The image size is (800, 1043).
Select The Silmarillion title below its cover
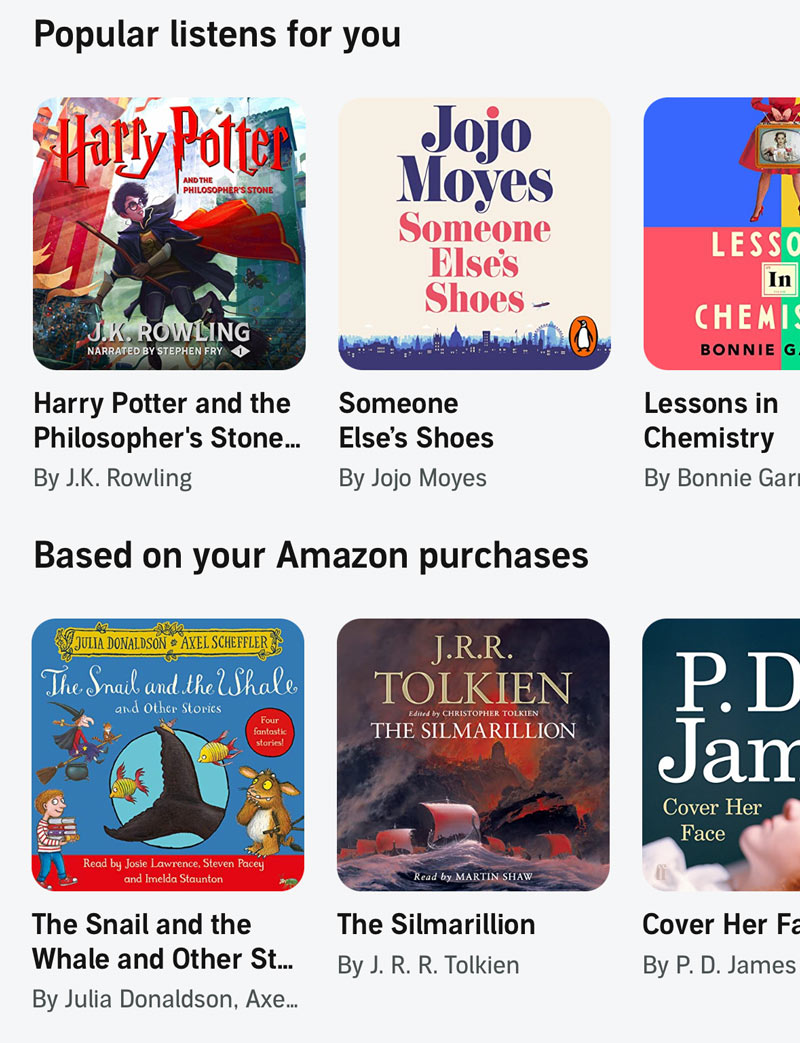[x=436, y=924]
